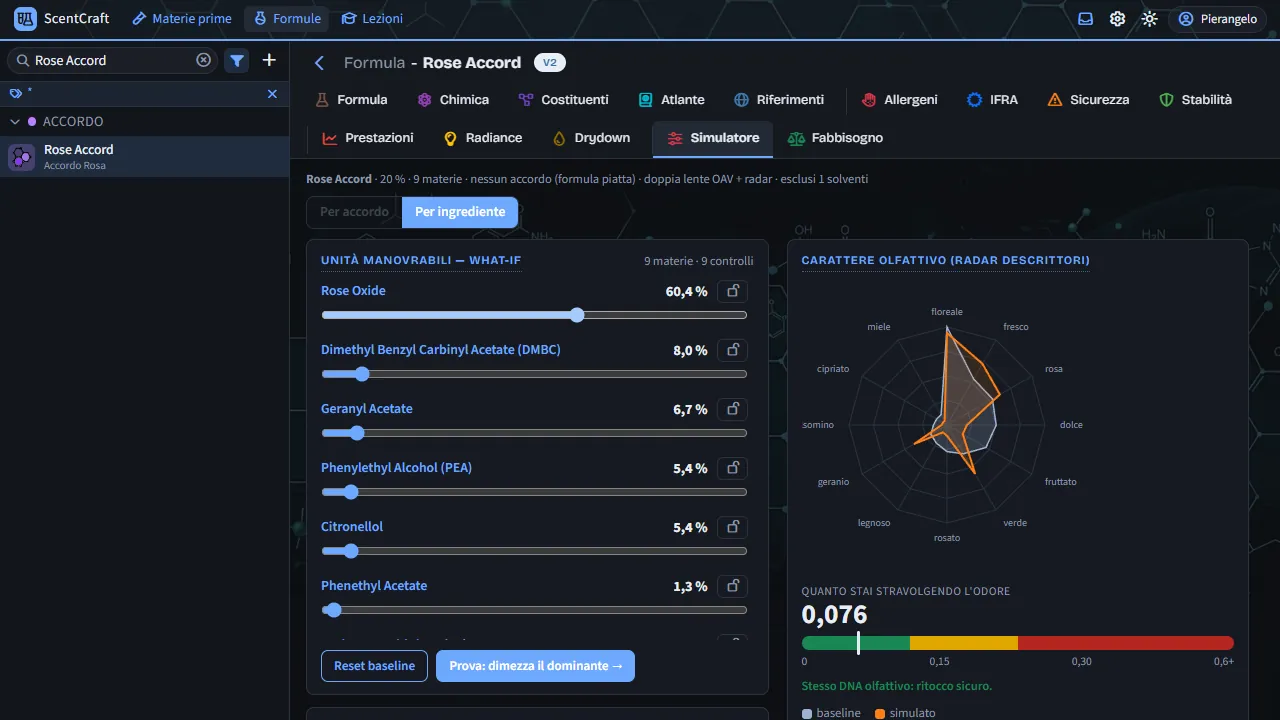
Task: Click Prova: dimezza il dominante
Action: point(535,666)
